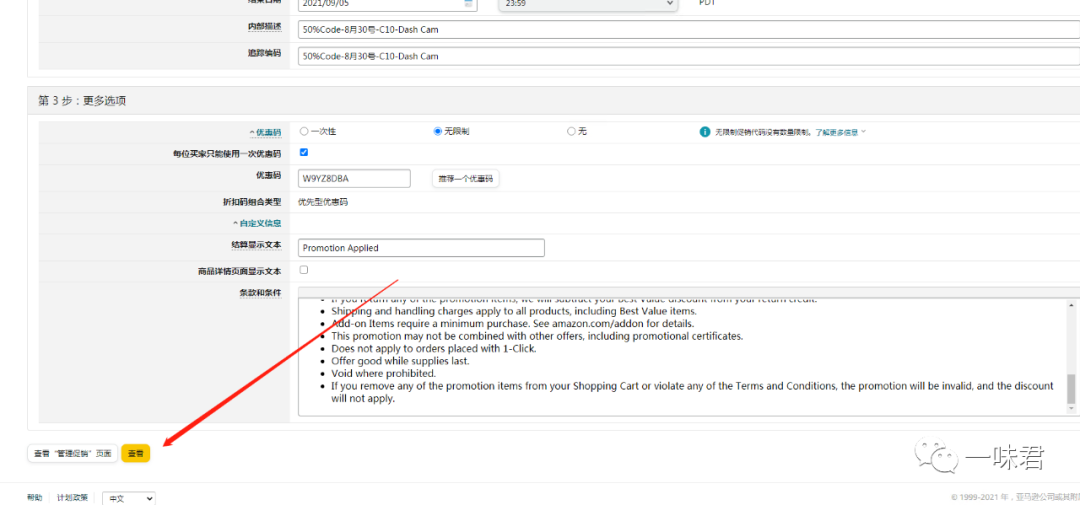Click the PDT timezone text
Screen dimensions: 1080x505
click(x=707, y=3)
